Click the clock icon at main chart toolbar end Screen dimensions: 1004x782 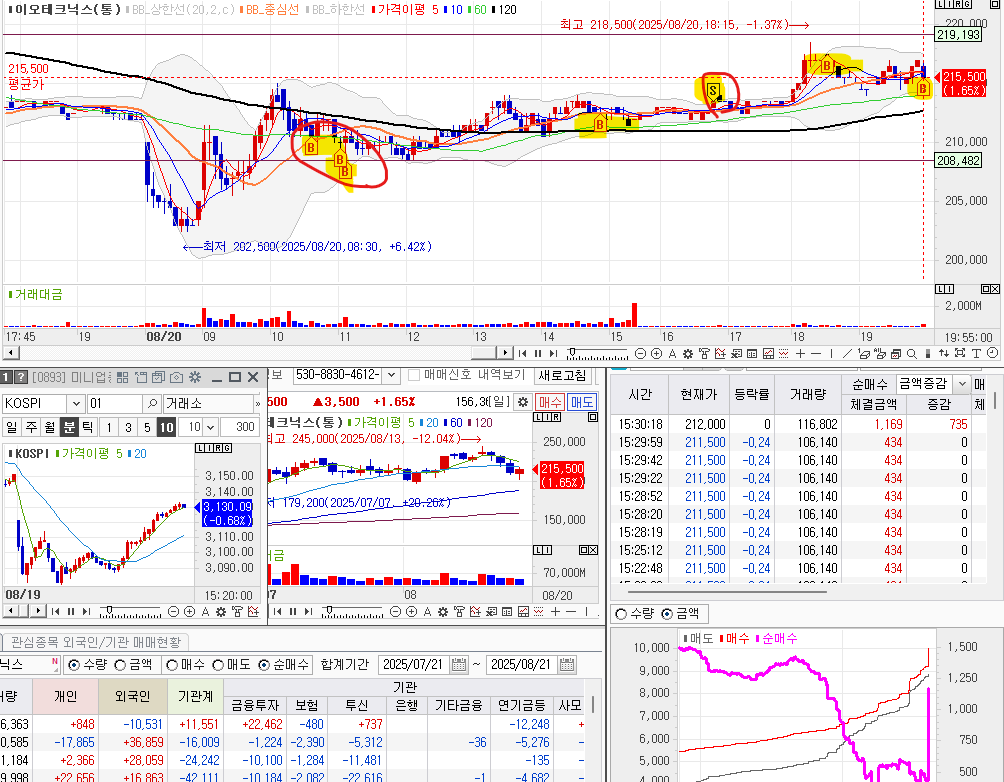click(x=992, y=353)
